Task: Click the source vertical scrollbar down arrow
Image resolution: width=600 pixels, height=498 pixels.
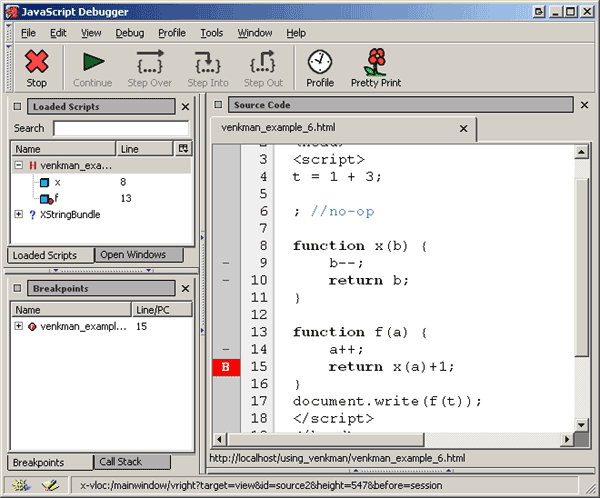Action: (x=581, y=425)
